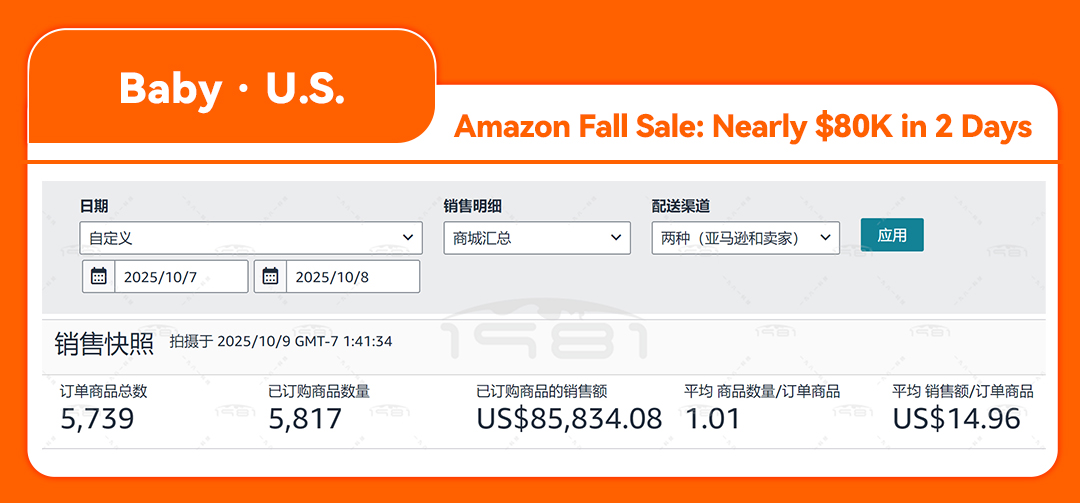Screen dimensions: 1080x503
Task: Click the 2025/10/7 start date field
Action: click(180, 277)
